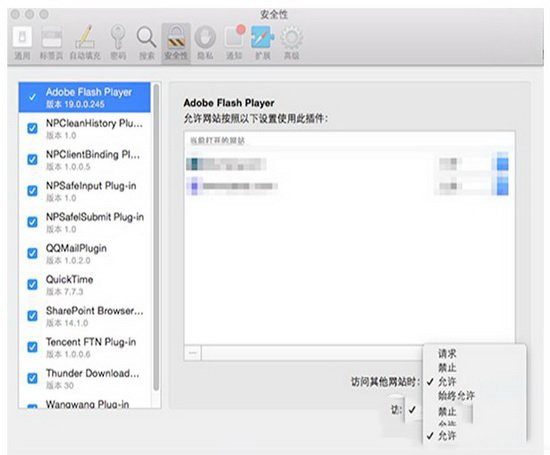
Task: Open the Advanced (高级) gear icon
Action: pos(292,37)
